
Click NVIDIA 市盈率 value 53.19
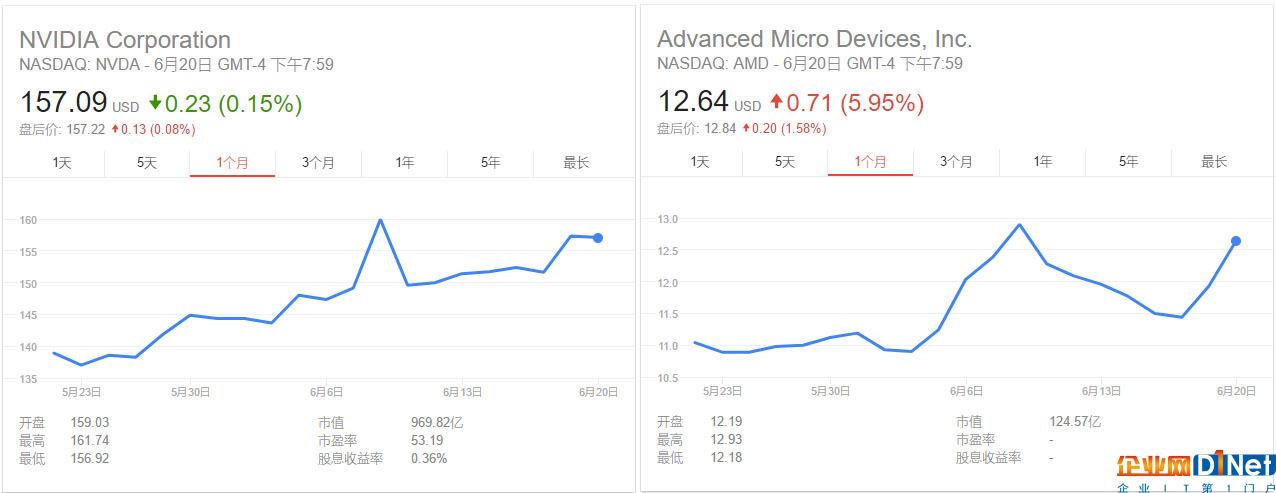(427, 440)
